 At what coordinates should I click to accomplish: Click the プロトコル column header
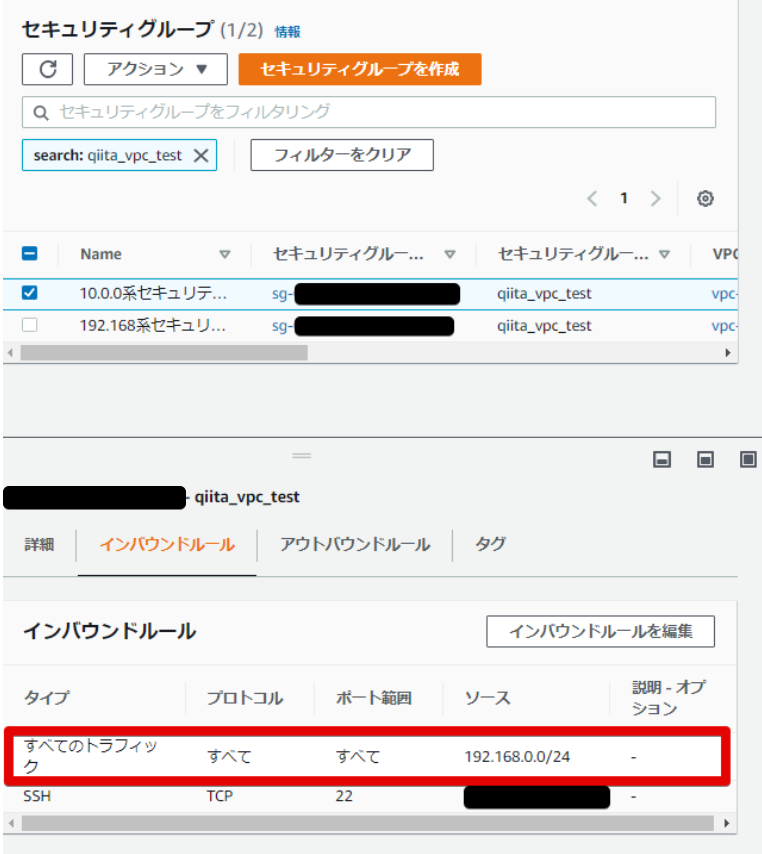point(245,698)
